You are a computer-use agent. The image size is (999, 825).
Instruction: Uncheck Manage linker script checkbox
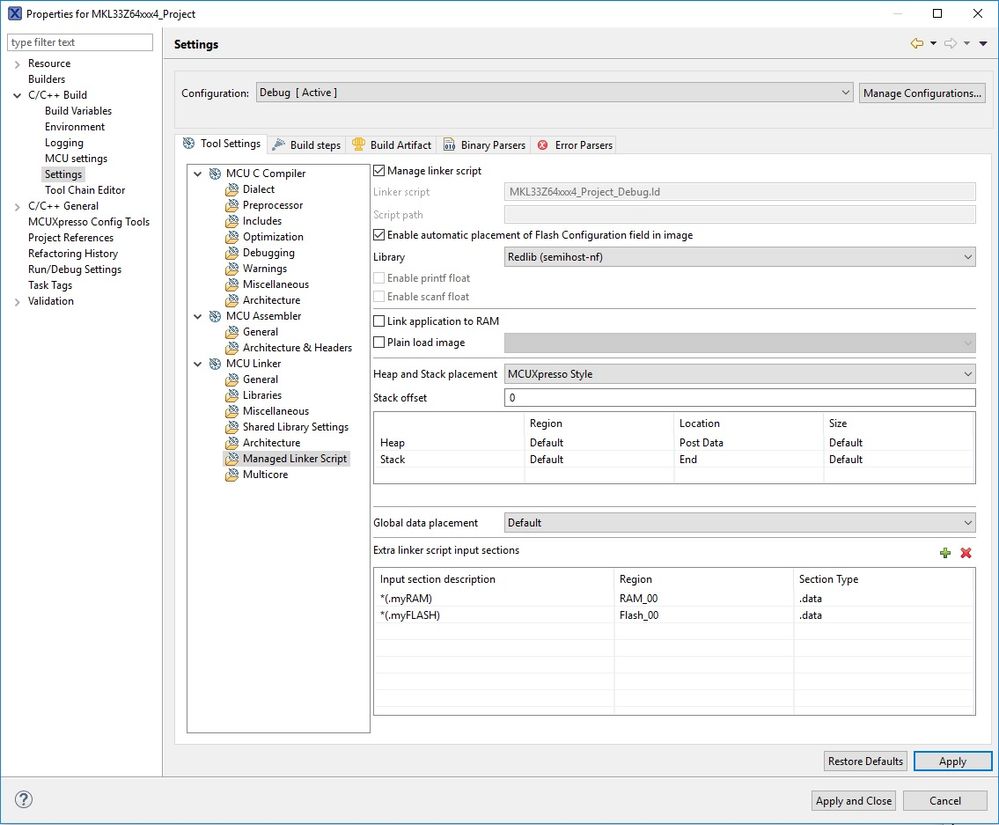(x=379, y=171)
